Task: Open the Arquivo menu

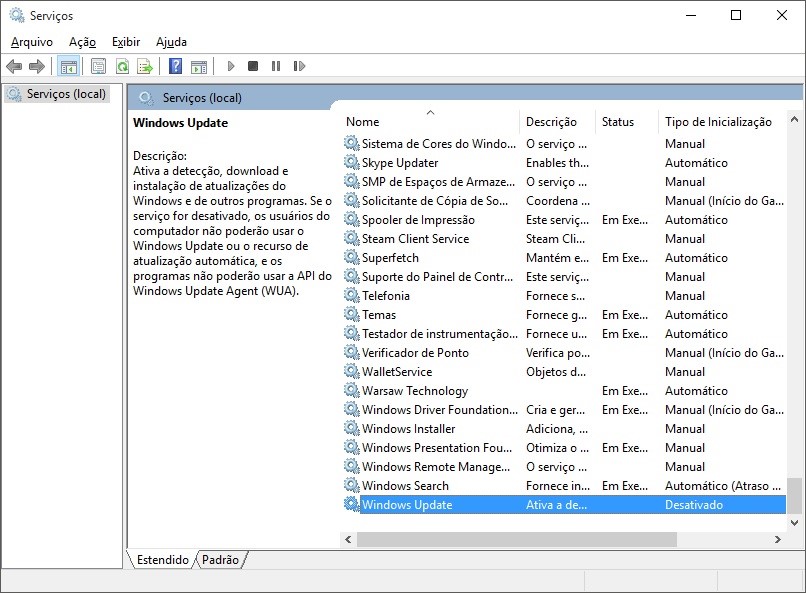Action: pos(30,42)
